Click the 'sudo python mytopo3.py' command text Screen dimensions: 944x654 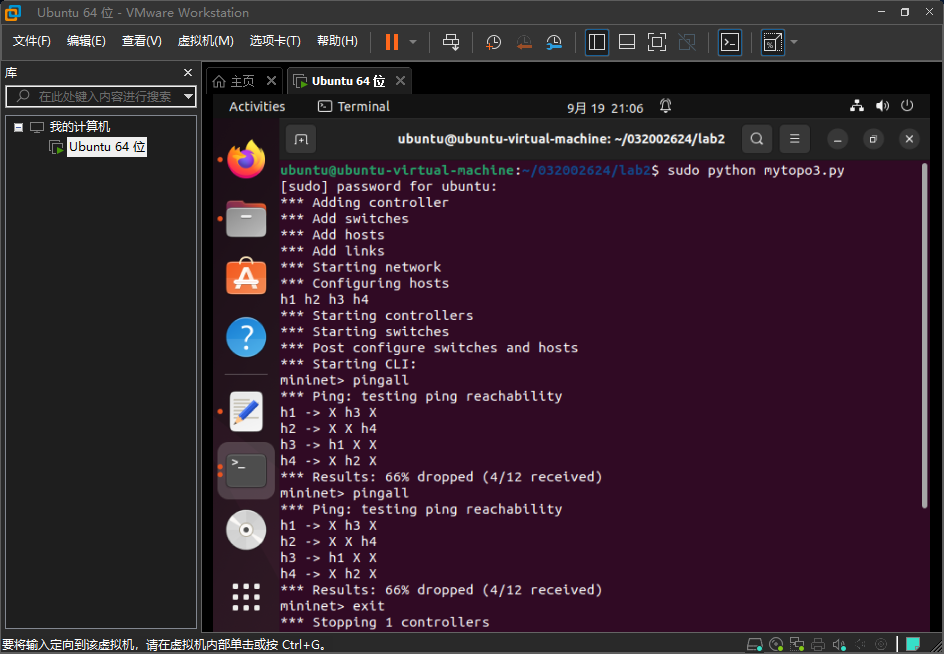[756, 170]
